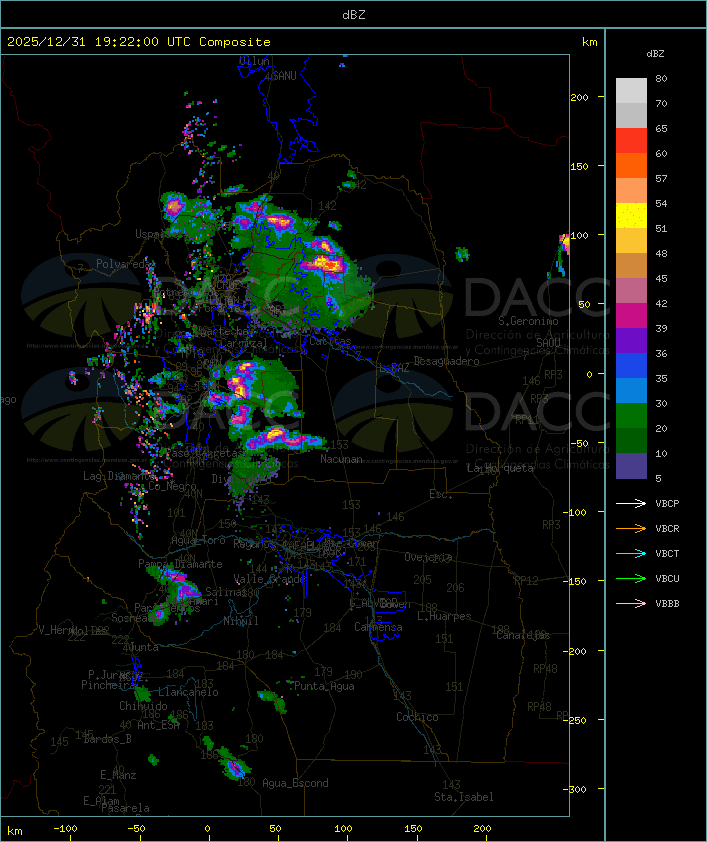Click the -300 km tick on right axis
This screenshot has width=707, height=842.
coord(577,789)
